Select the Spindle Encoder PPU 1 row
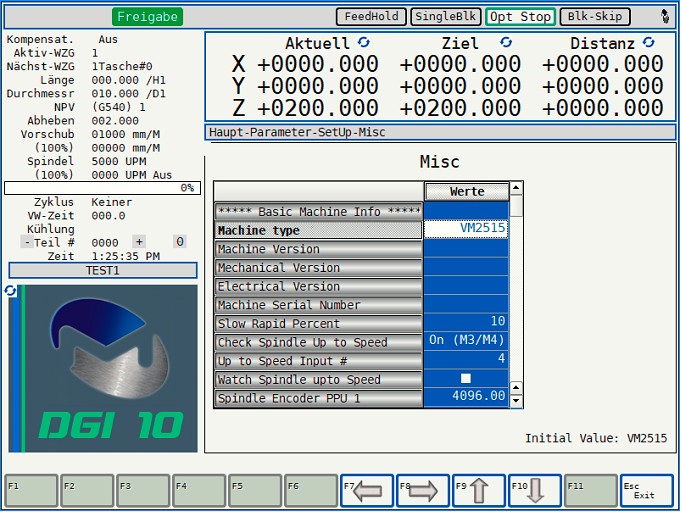Image resolution: width=682 pixels, height=512 pixels. pos(318,398)
